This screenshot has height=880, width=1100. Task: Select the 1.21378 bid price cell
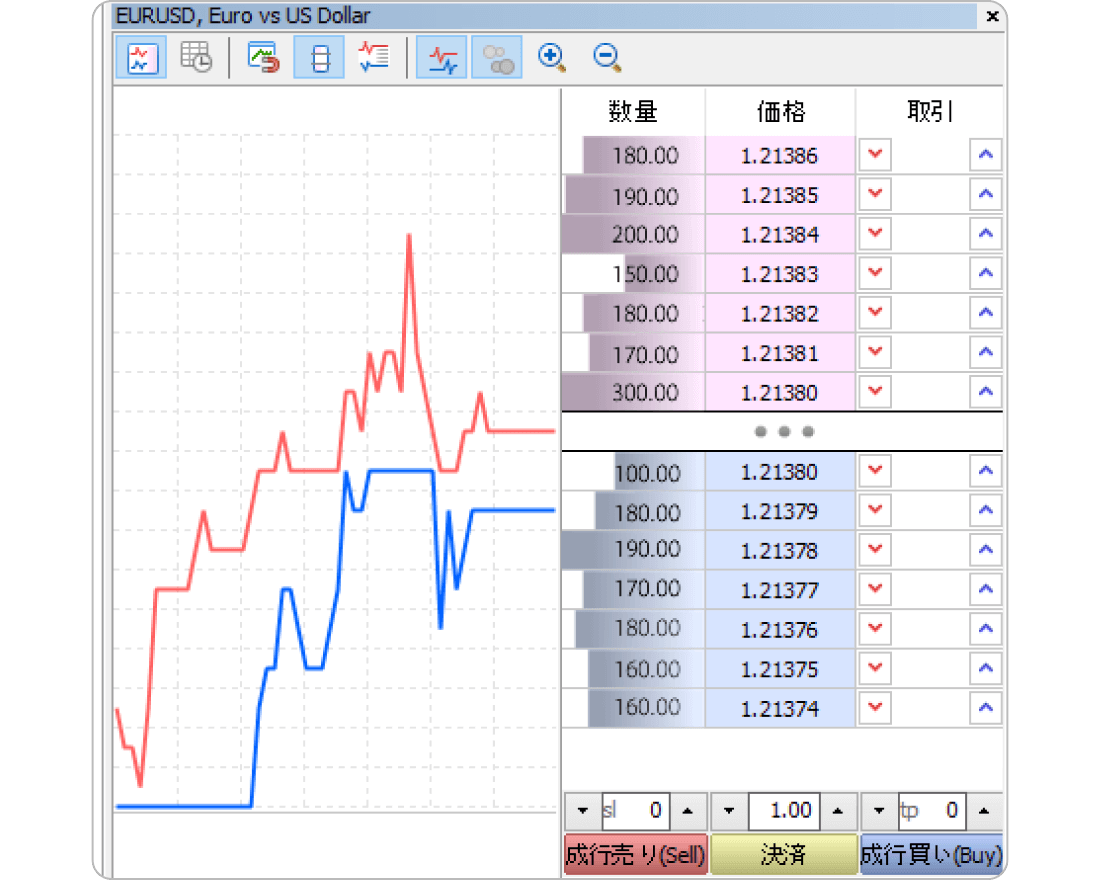(x=780, y=549)
